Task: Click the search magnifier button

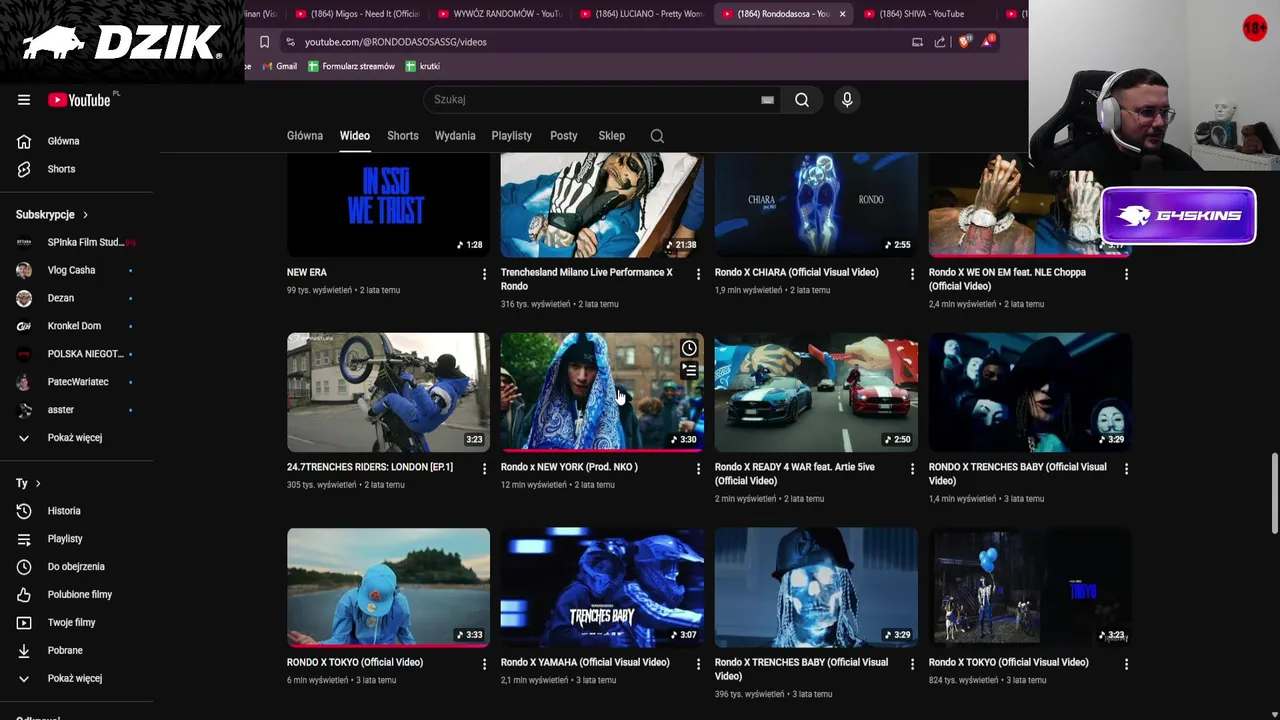Action: [802, 99]
